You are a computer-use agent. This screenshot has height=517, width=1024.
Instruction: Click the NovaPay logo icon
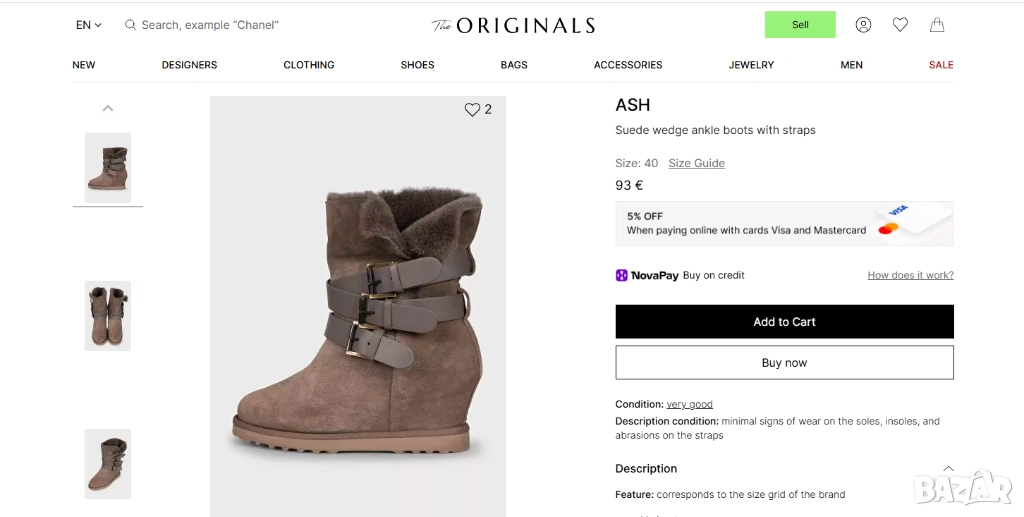621,275
